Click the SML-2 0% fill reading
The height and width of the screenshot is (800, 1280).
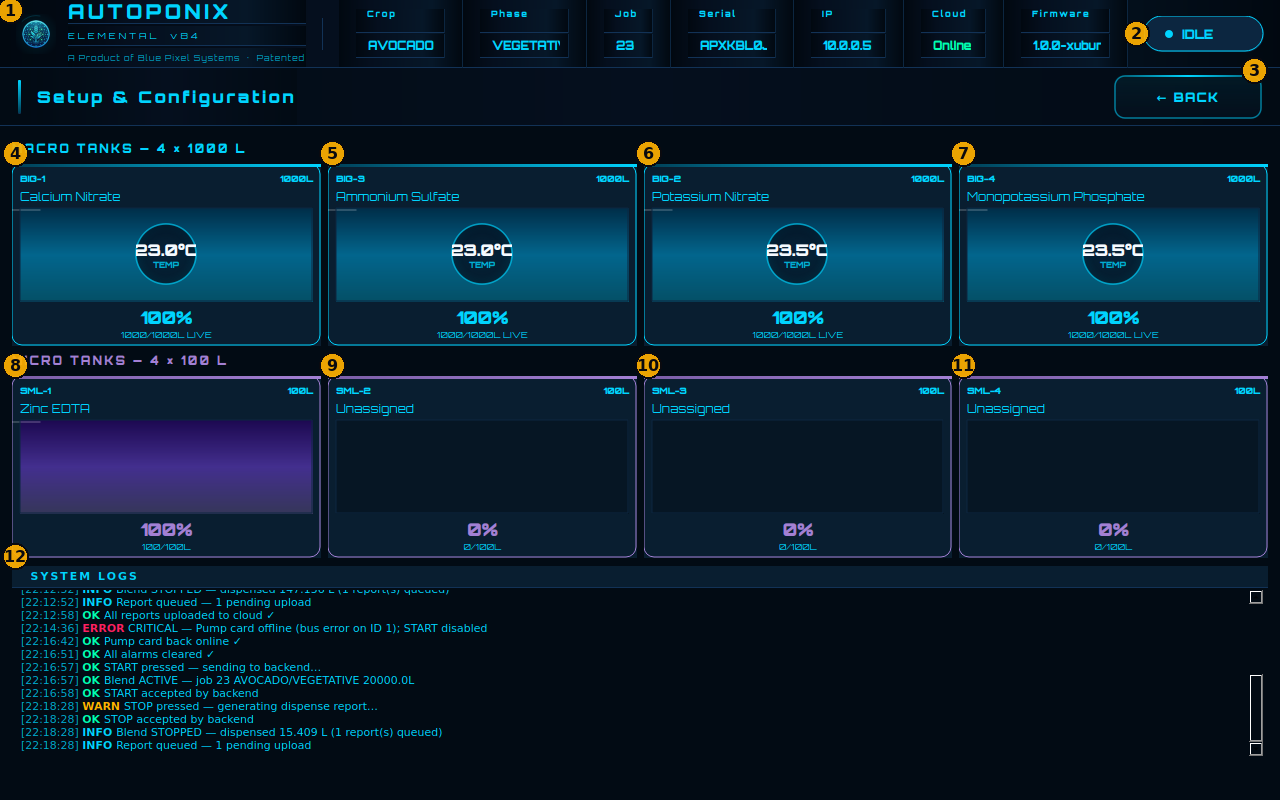click(x=482, y=530)
